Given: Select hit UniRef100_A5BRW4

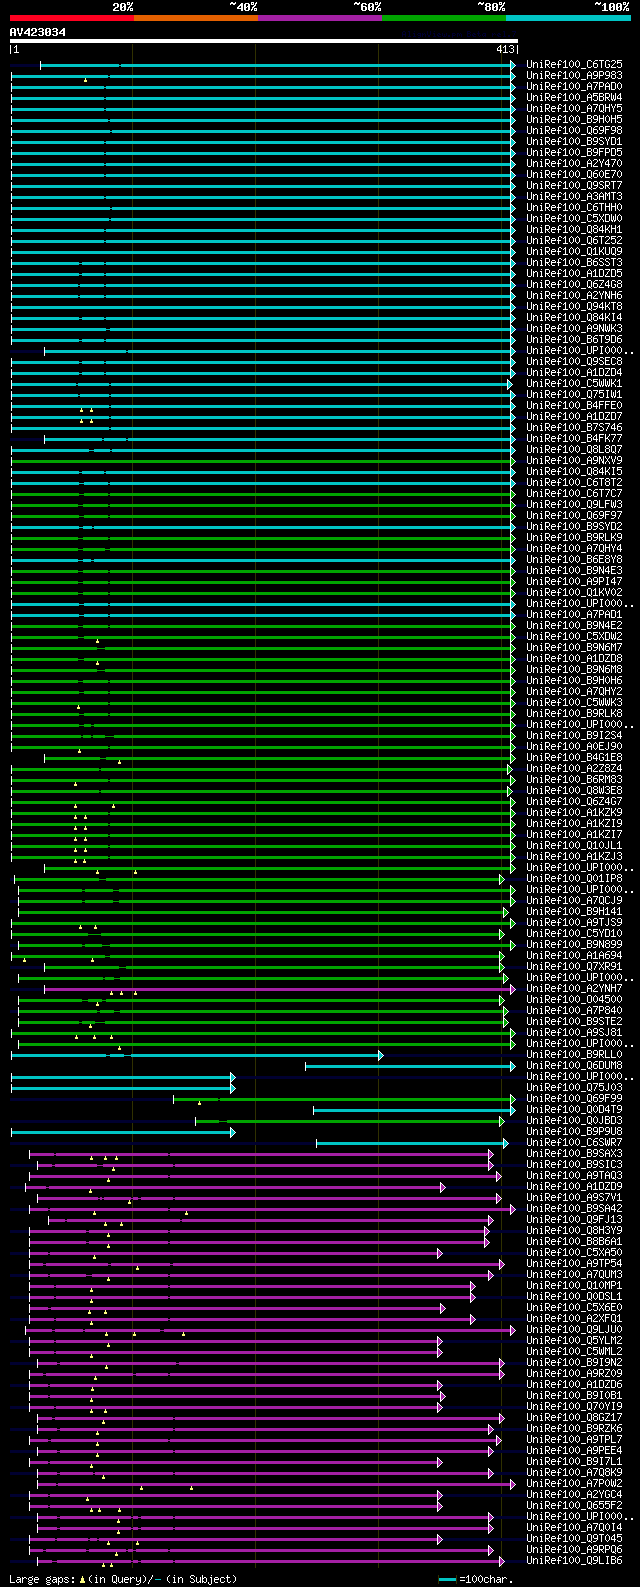Looking at the screenshot, I should coord(574,97).
